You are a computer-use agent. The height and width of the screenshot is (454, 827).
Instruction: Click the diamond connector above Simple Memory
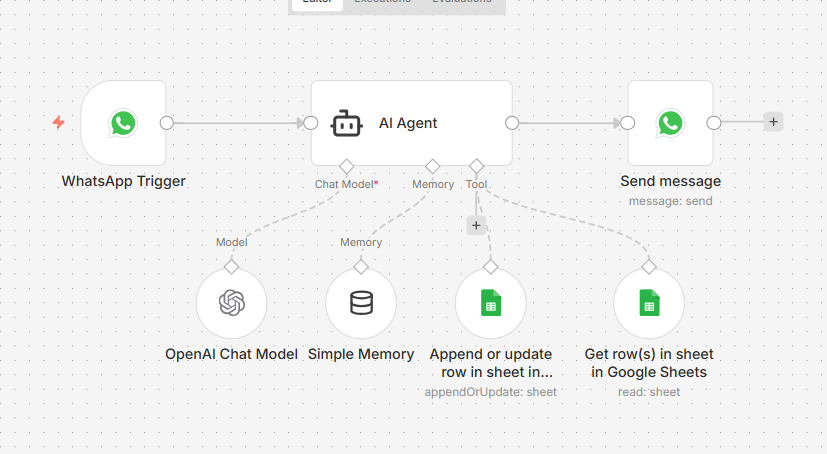(361, 267)
